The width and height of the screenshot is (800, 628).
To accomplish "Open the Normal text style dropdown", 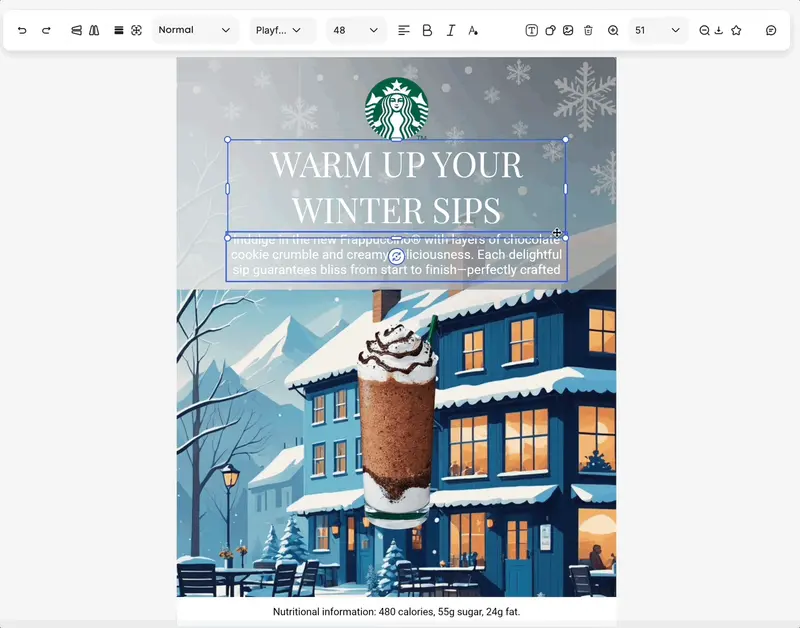I will click(x=195, y=30).
